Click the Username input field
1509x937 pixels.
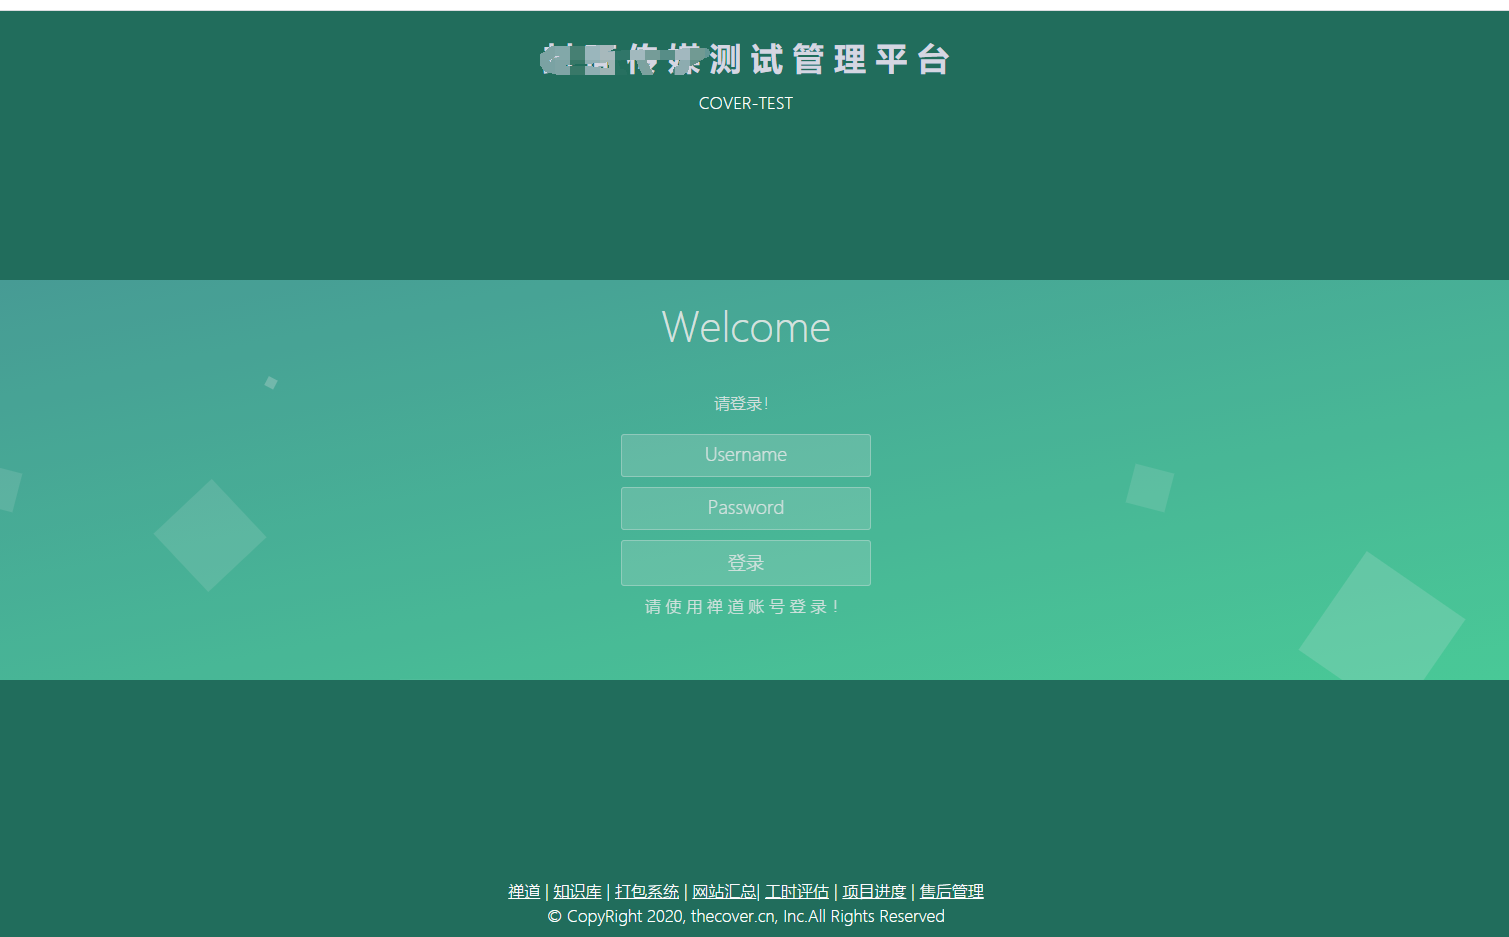coord(746,455)
